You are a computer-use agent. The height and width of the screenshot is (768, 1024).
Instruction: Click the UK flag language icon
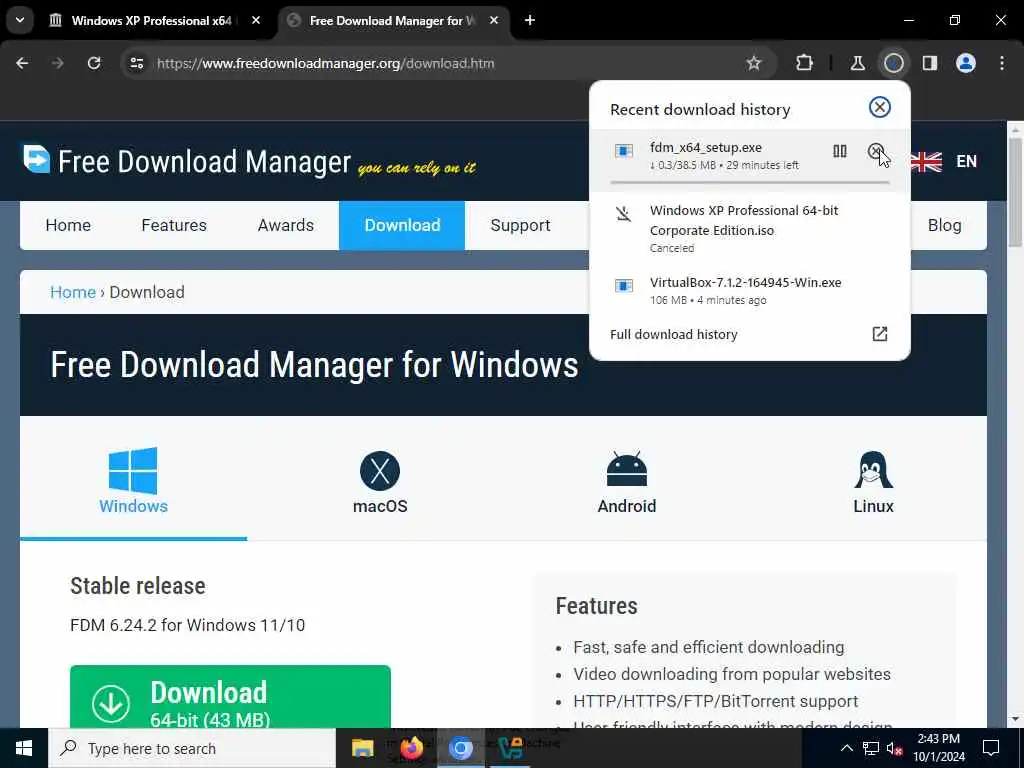(x=926, y=161)
